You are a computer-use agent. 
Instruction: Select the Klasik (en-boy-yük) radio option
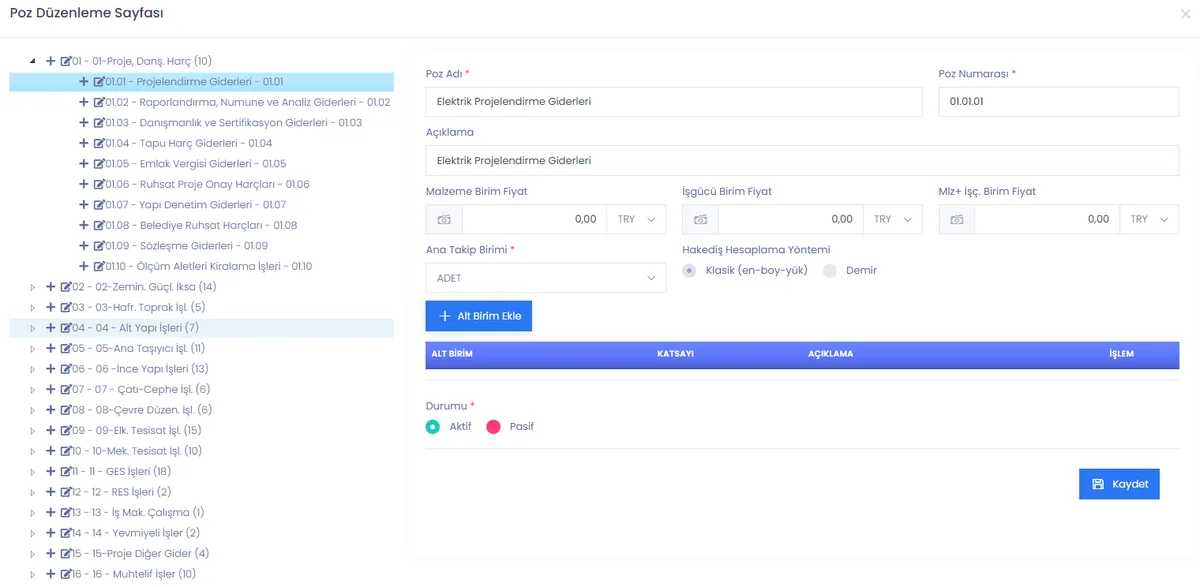tap(689, 270)
